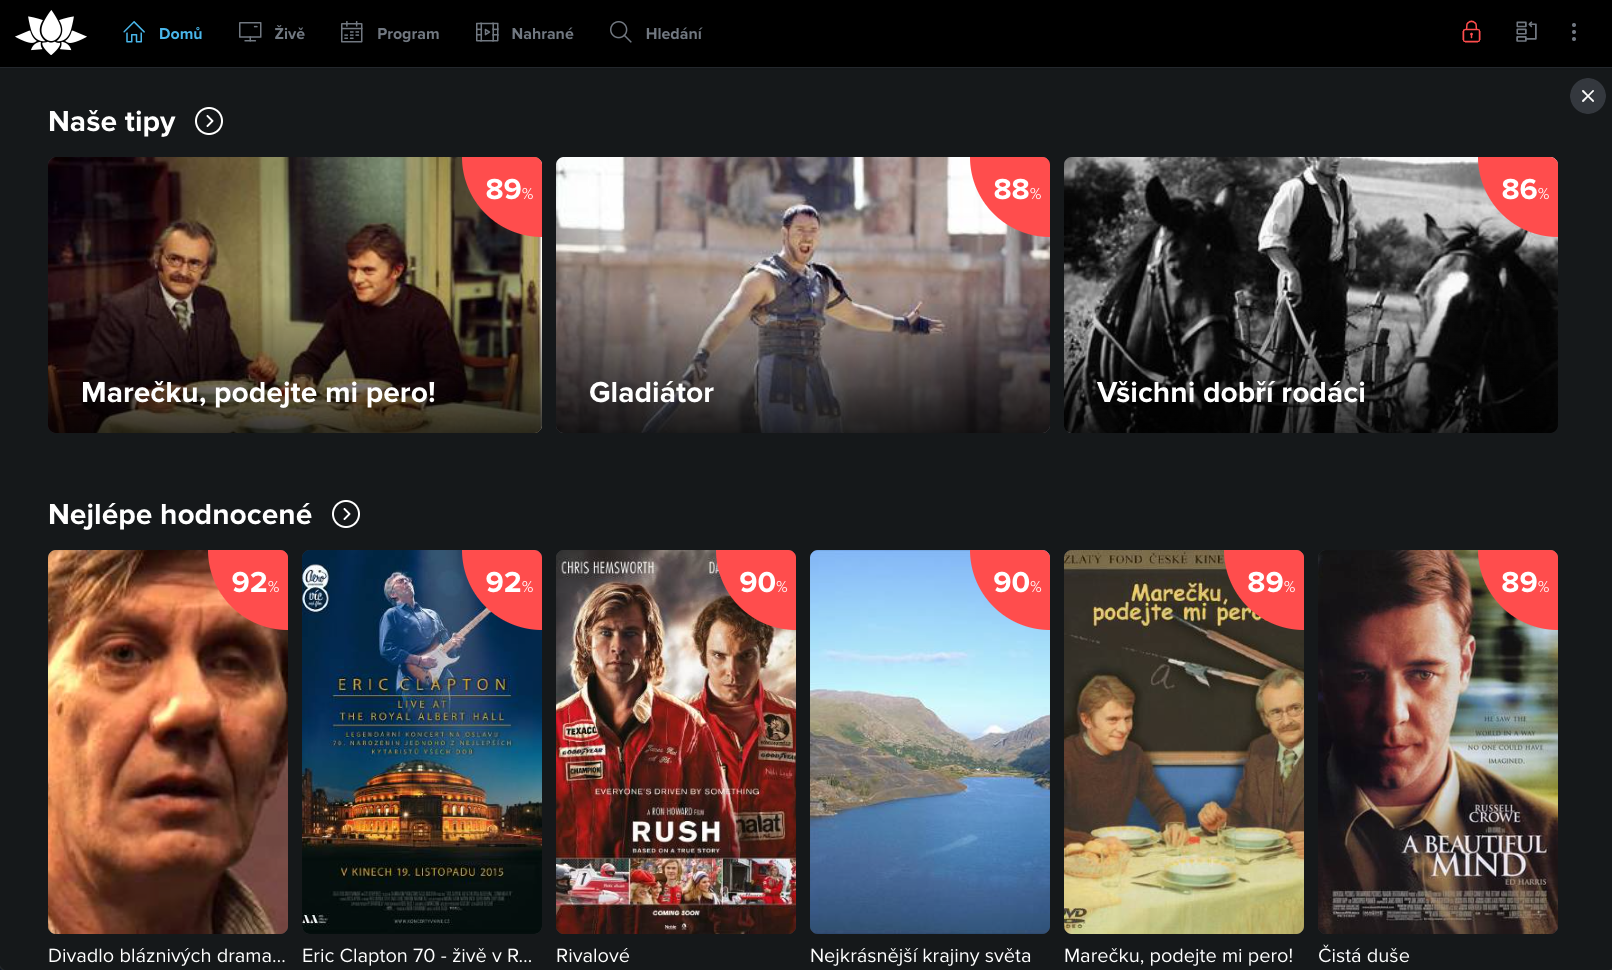
Task: Open the Gladiátor tip card
Action: (803, 295)
